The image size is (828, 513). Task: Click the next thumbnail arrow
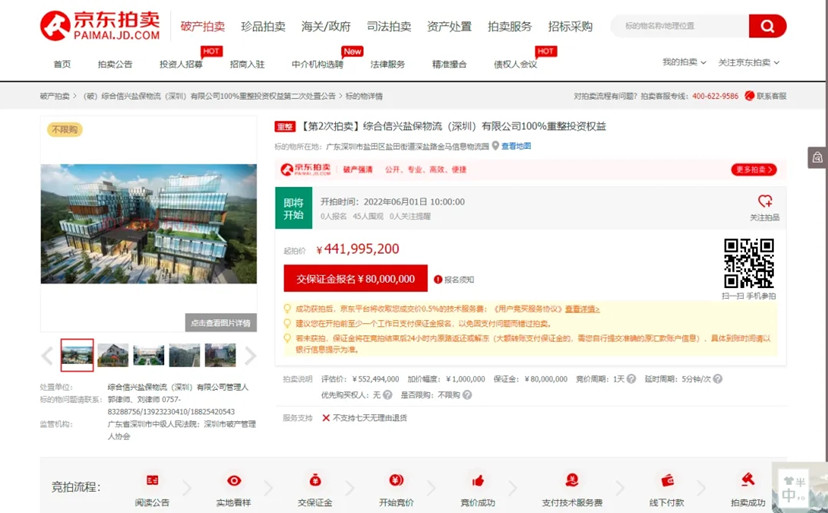tap(250, 356)
